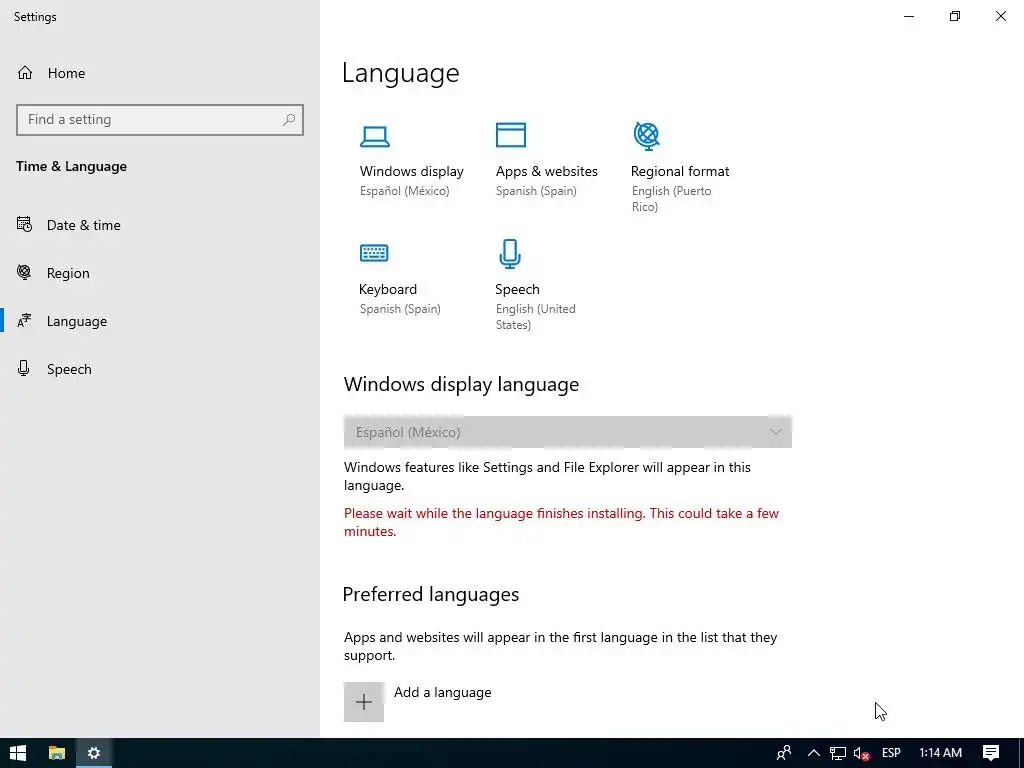Image resolution: width=1024 pixels, height=768 pixels.
Task: Click the Time & Language heading
Action: pos(72,167)
